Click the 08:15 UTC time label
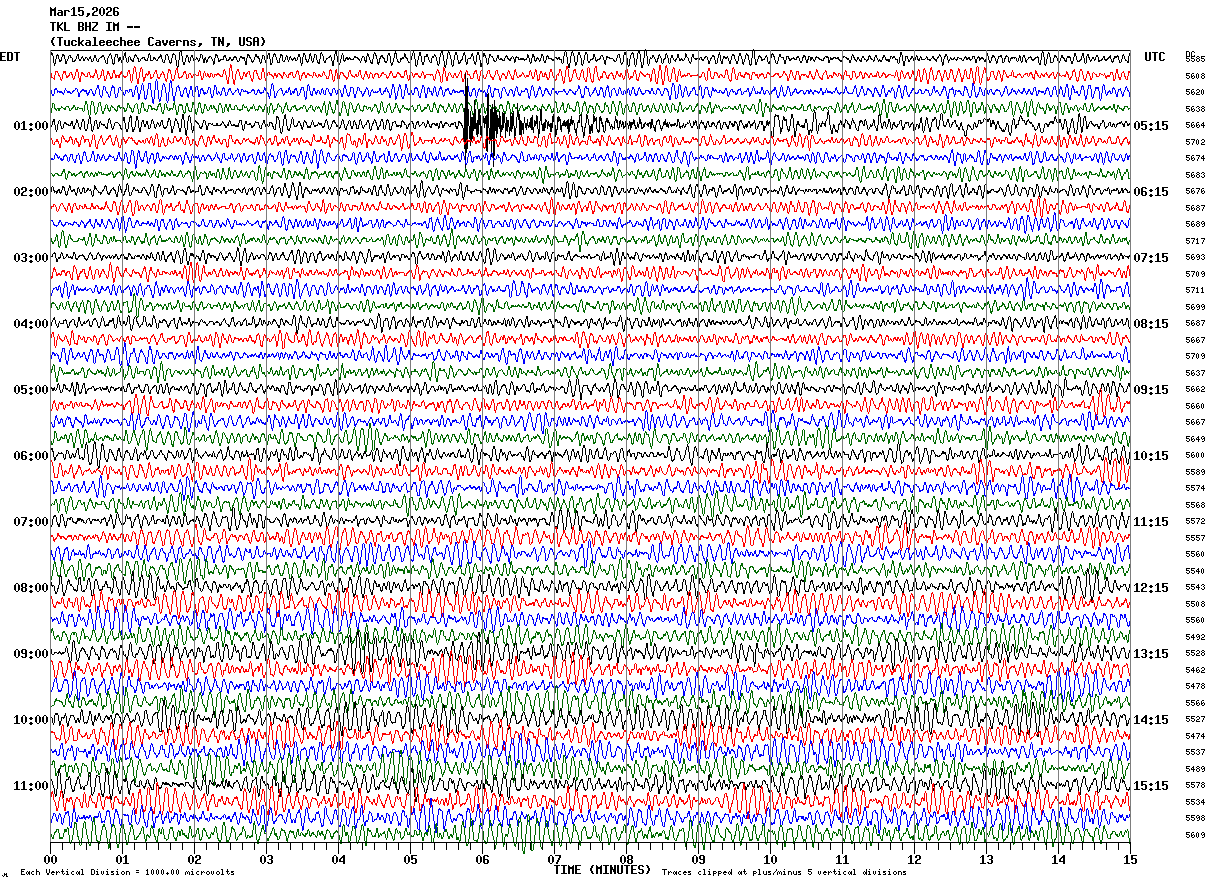The width and height of the screenshot is (1210, 886). point(1151,324)
